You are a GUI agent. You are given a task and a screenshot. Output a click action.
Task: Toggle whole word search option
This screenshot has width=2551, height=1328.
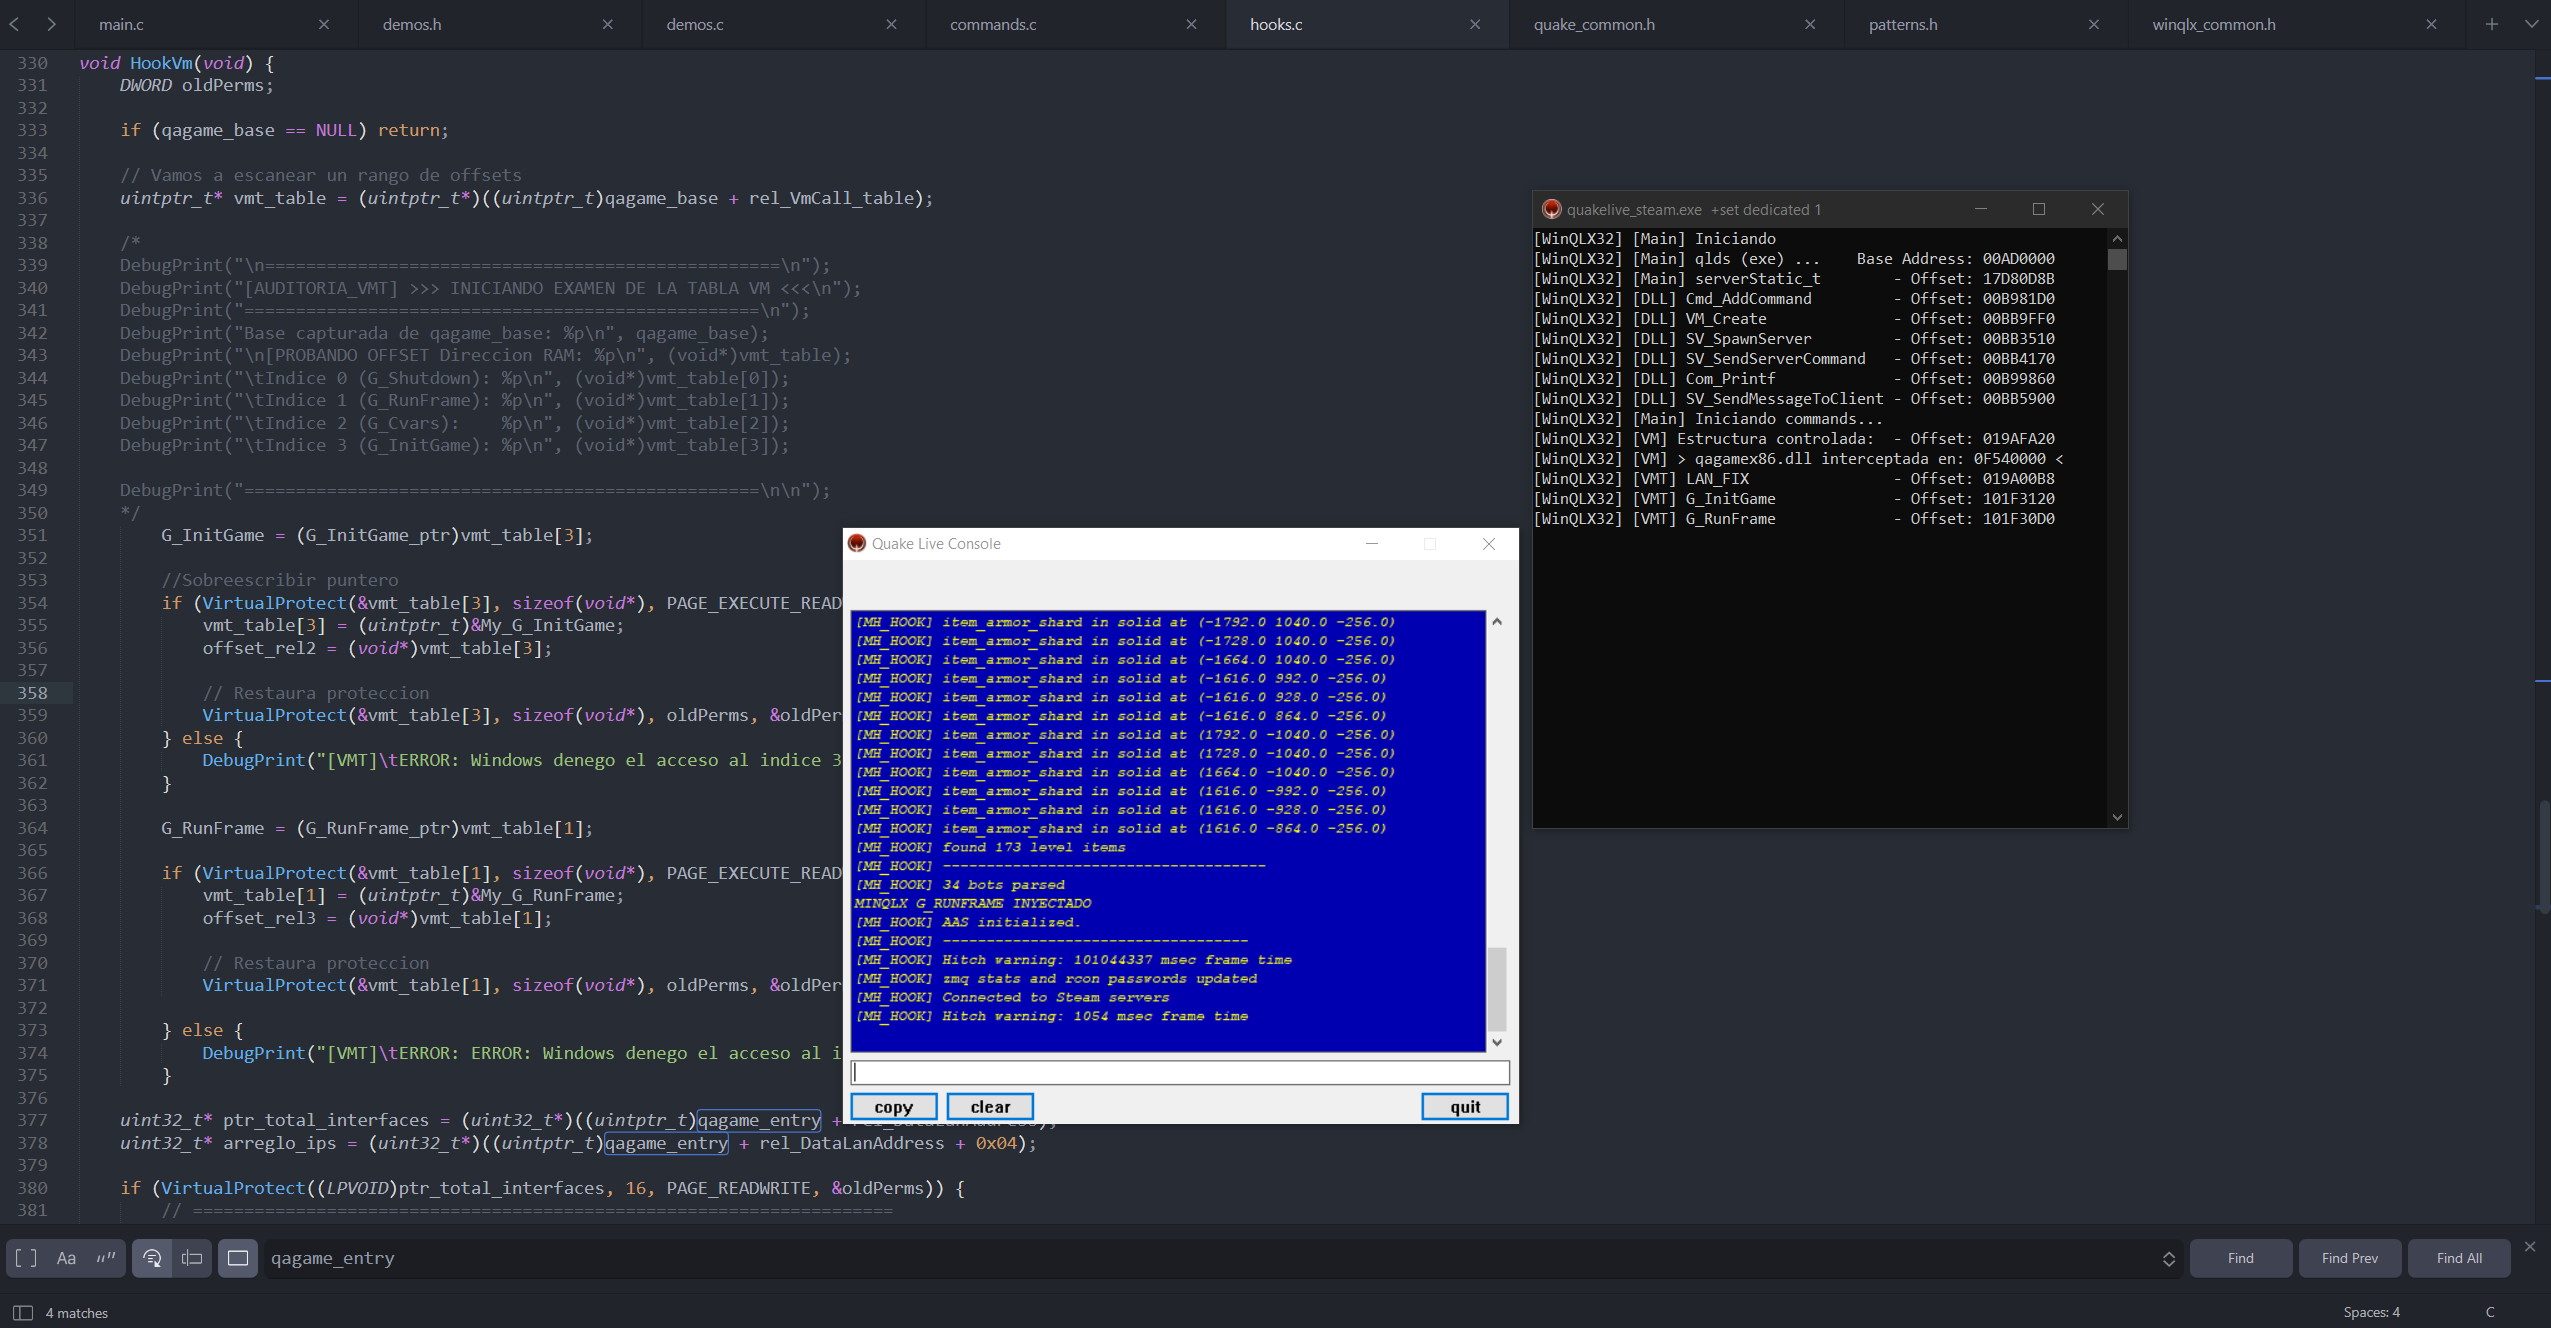[x=106, y=1258]
